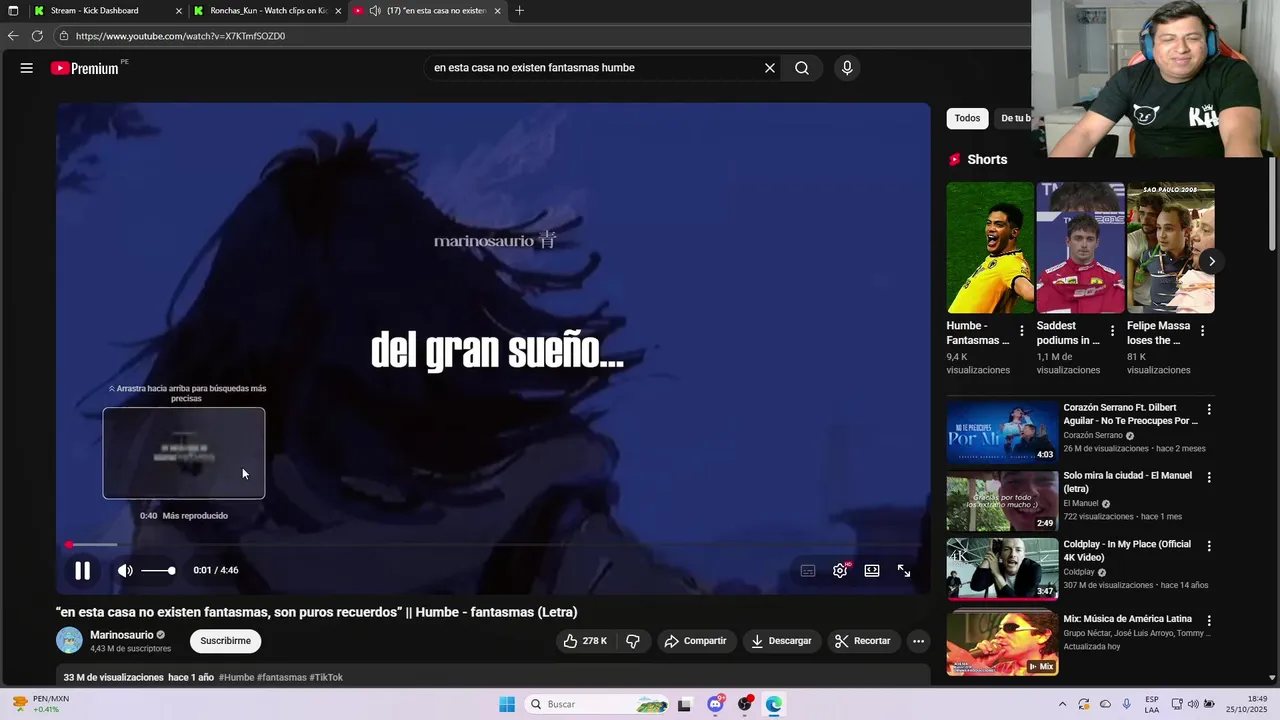Click the browser address bar URL
Screen dimensions: 1280x720
tap(180, 36)
